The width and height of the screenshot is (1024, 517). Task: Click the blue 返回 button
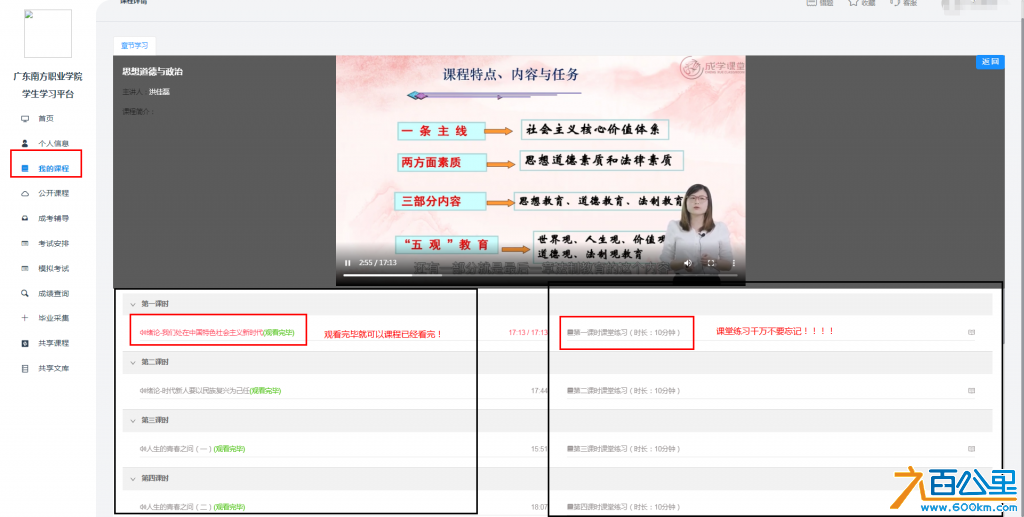click(x=990, y=61)
